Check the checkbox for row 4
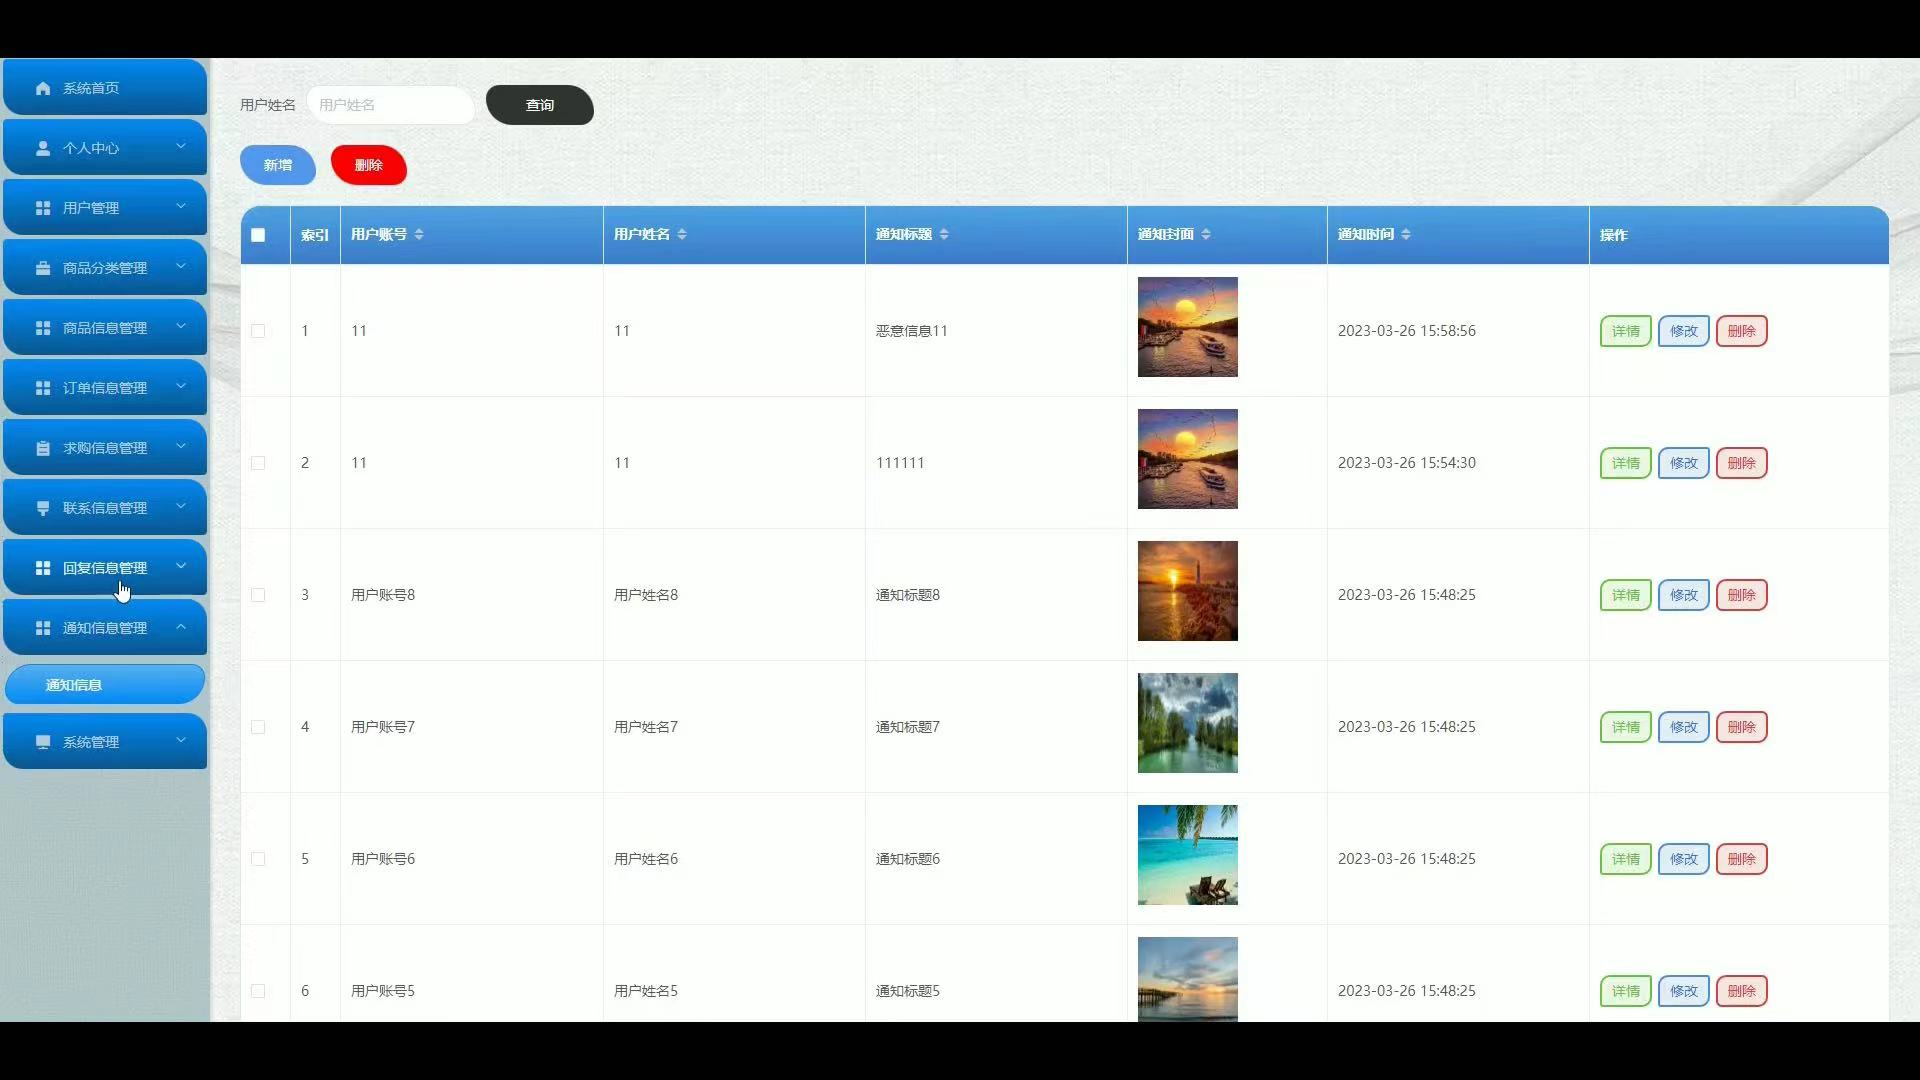 point(258,727)
